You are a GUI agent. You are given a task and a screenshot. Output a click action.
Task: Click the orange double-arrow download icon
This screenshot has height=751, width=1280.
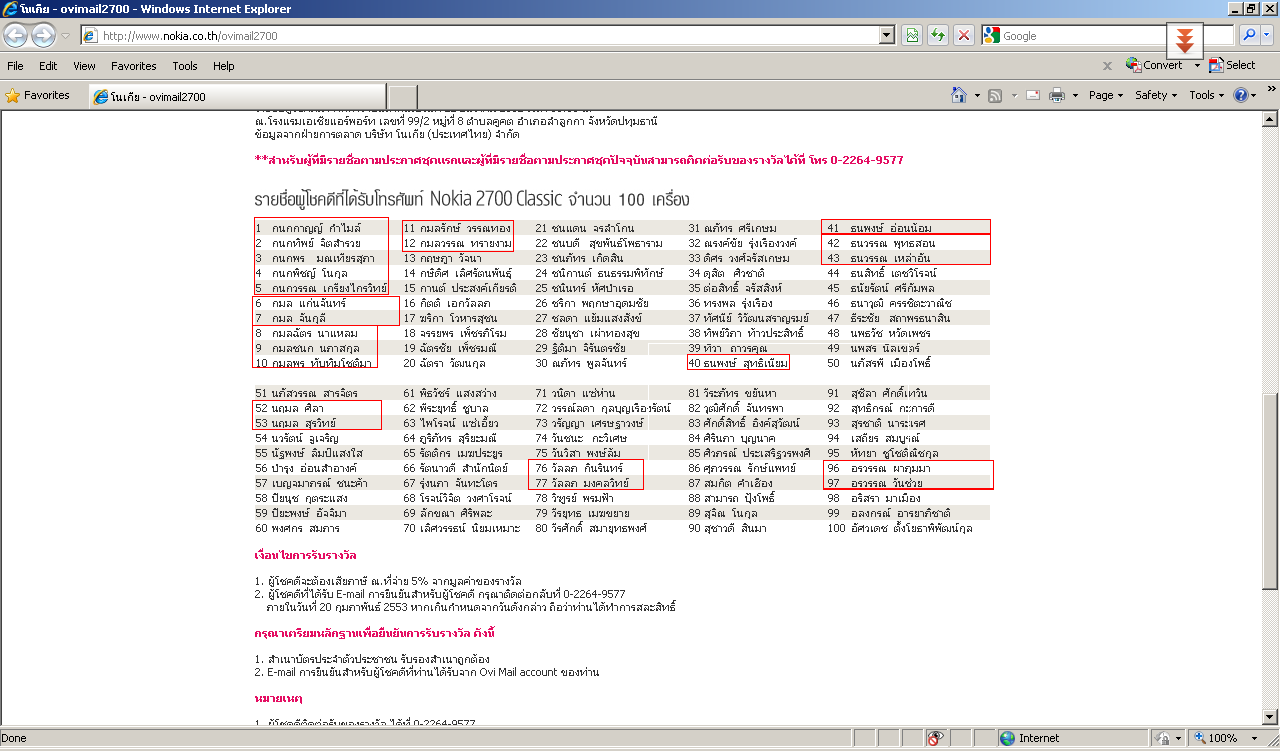[1184, 41]
